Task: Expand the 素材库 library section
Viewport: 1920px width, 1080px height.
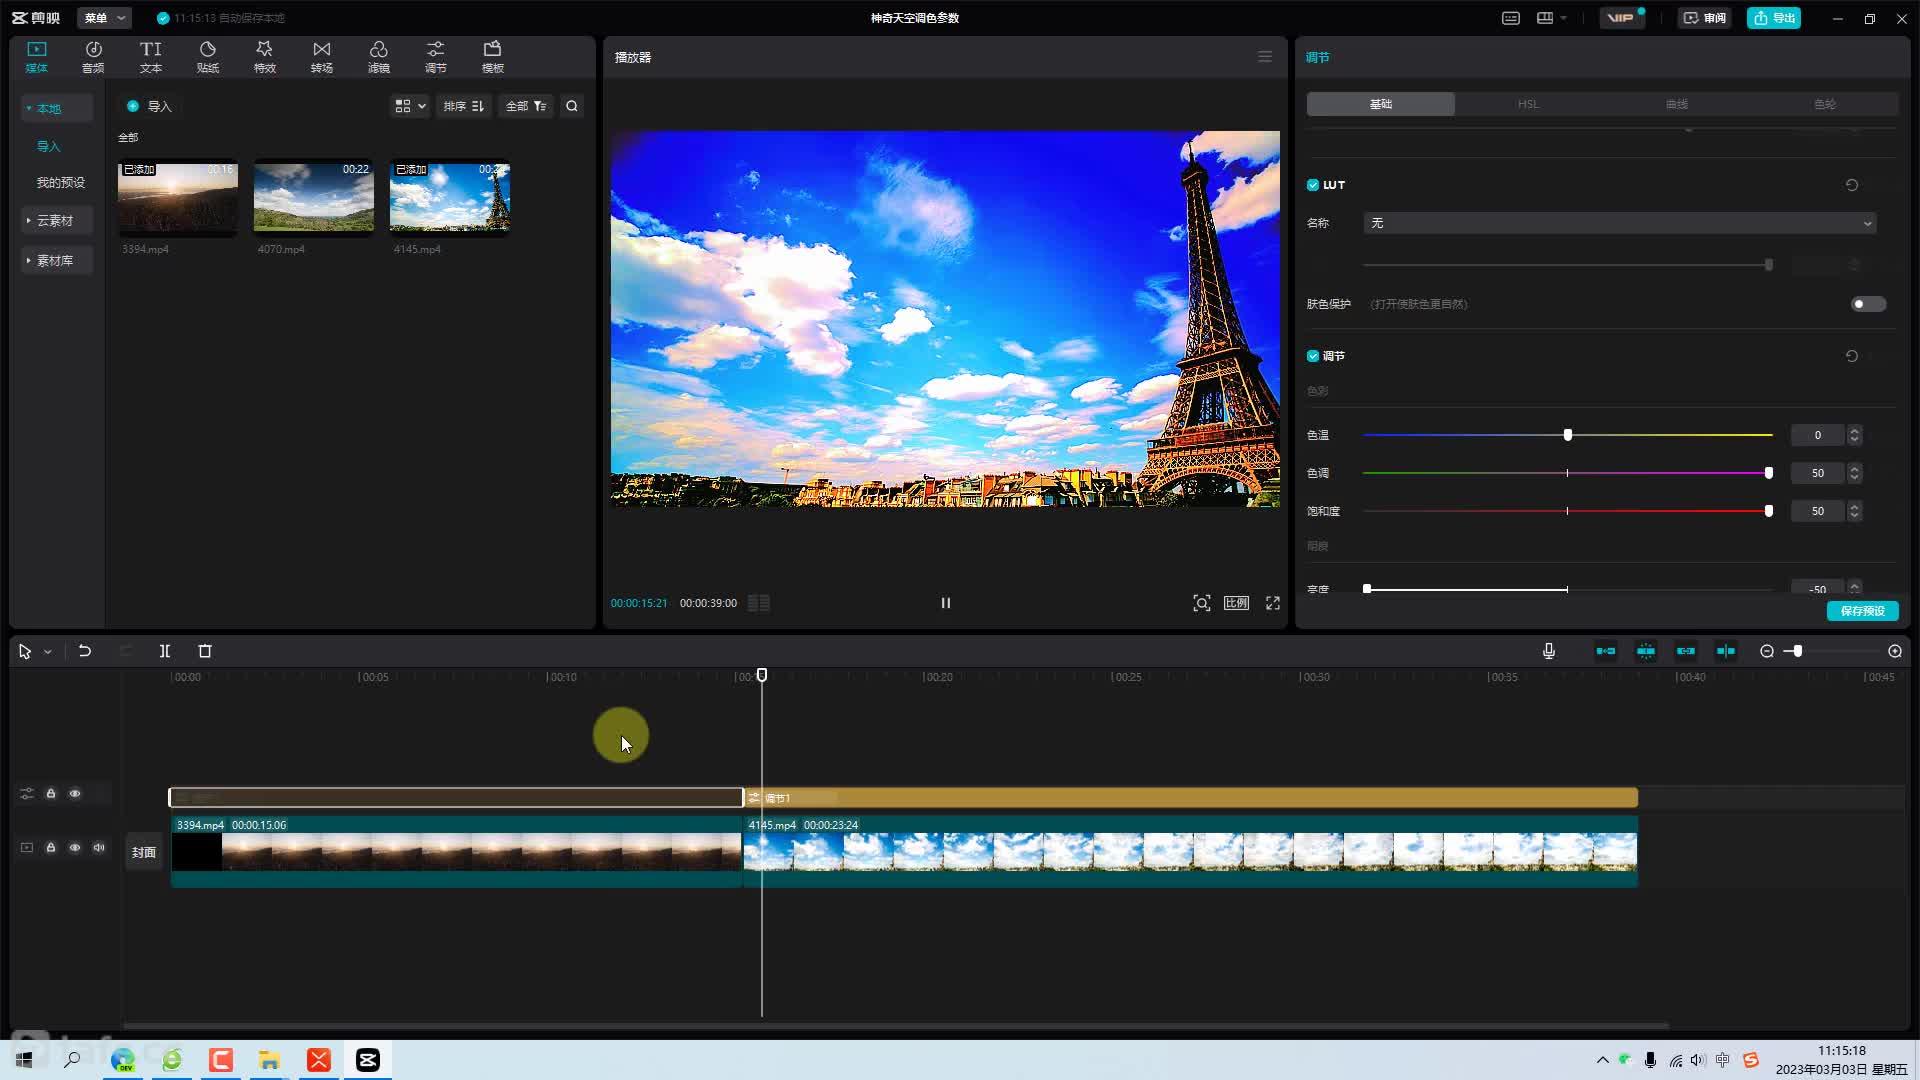Action: [56, 260]
